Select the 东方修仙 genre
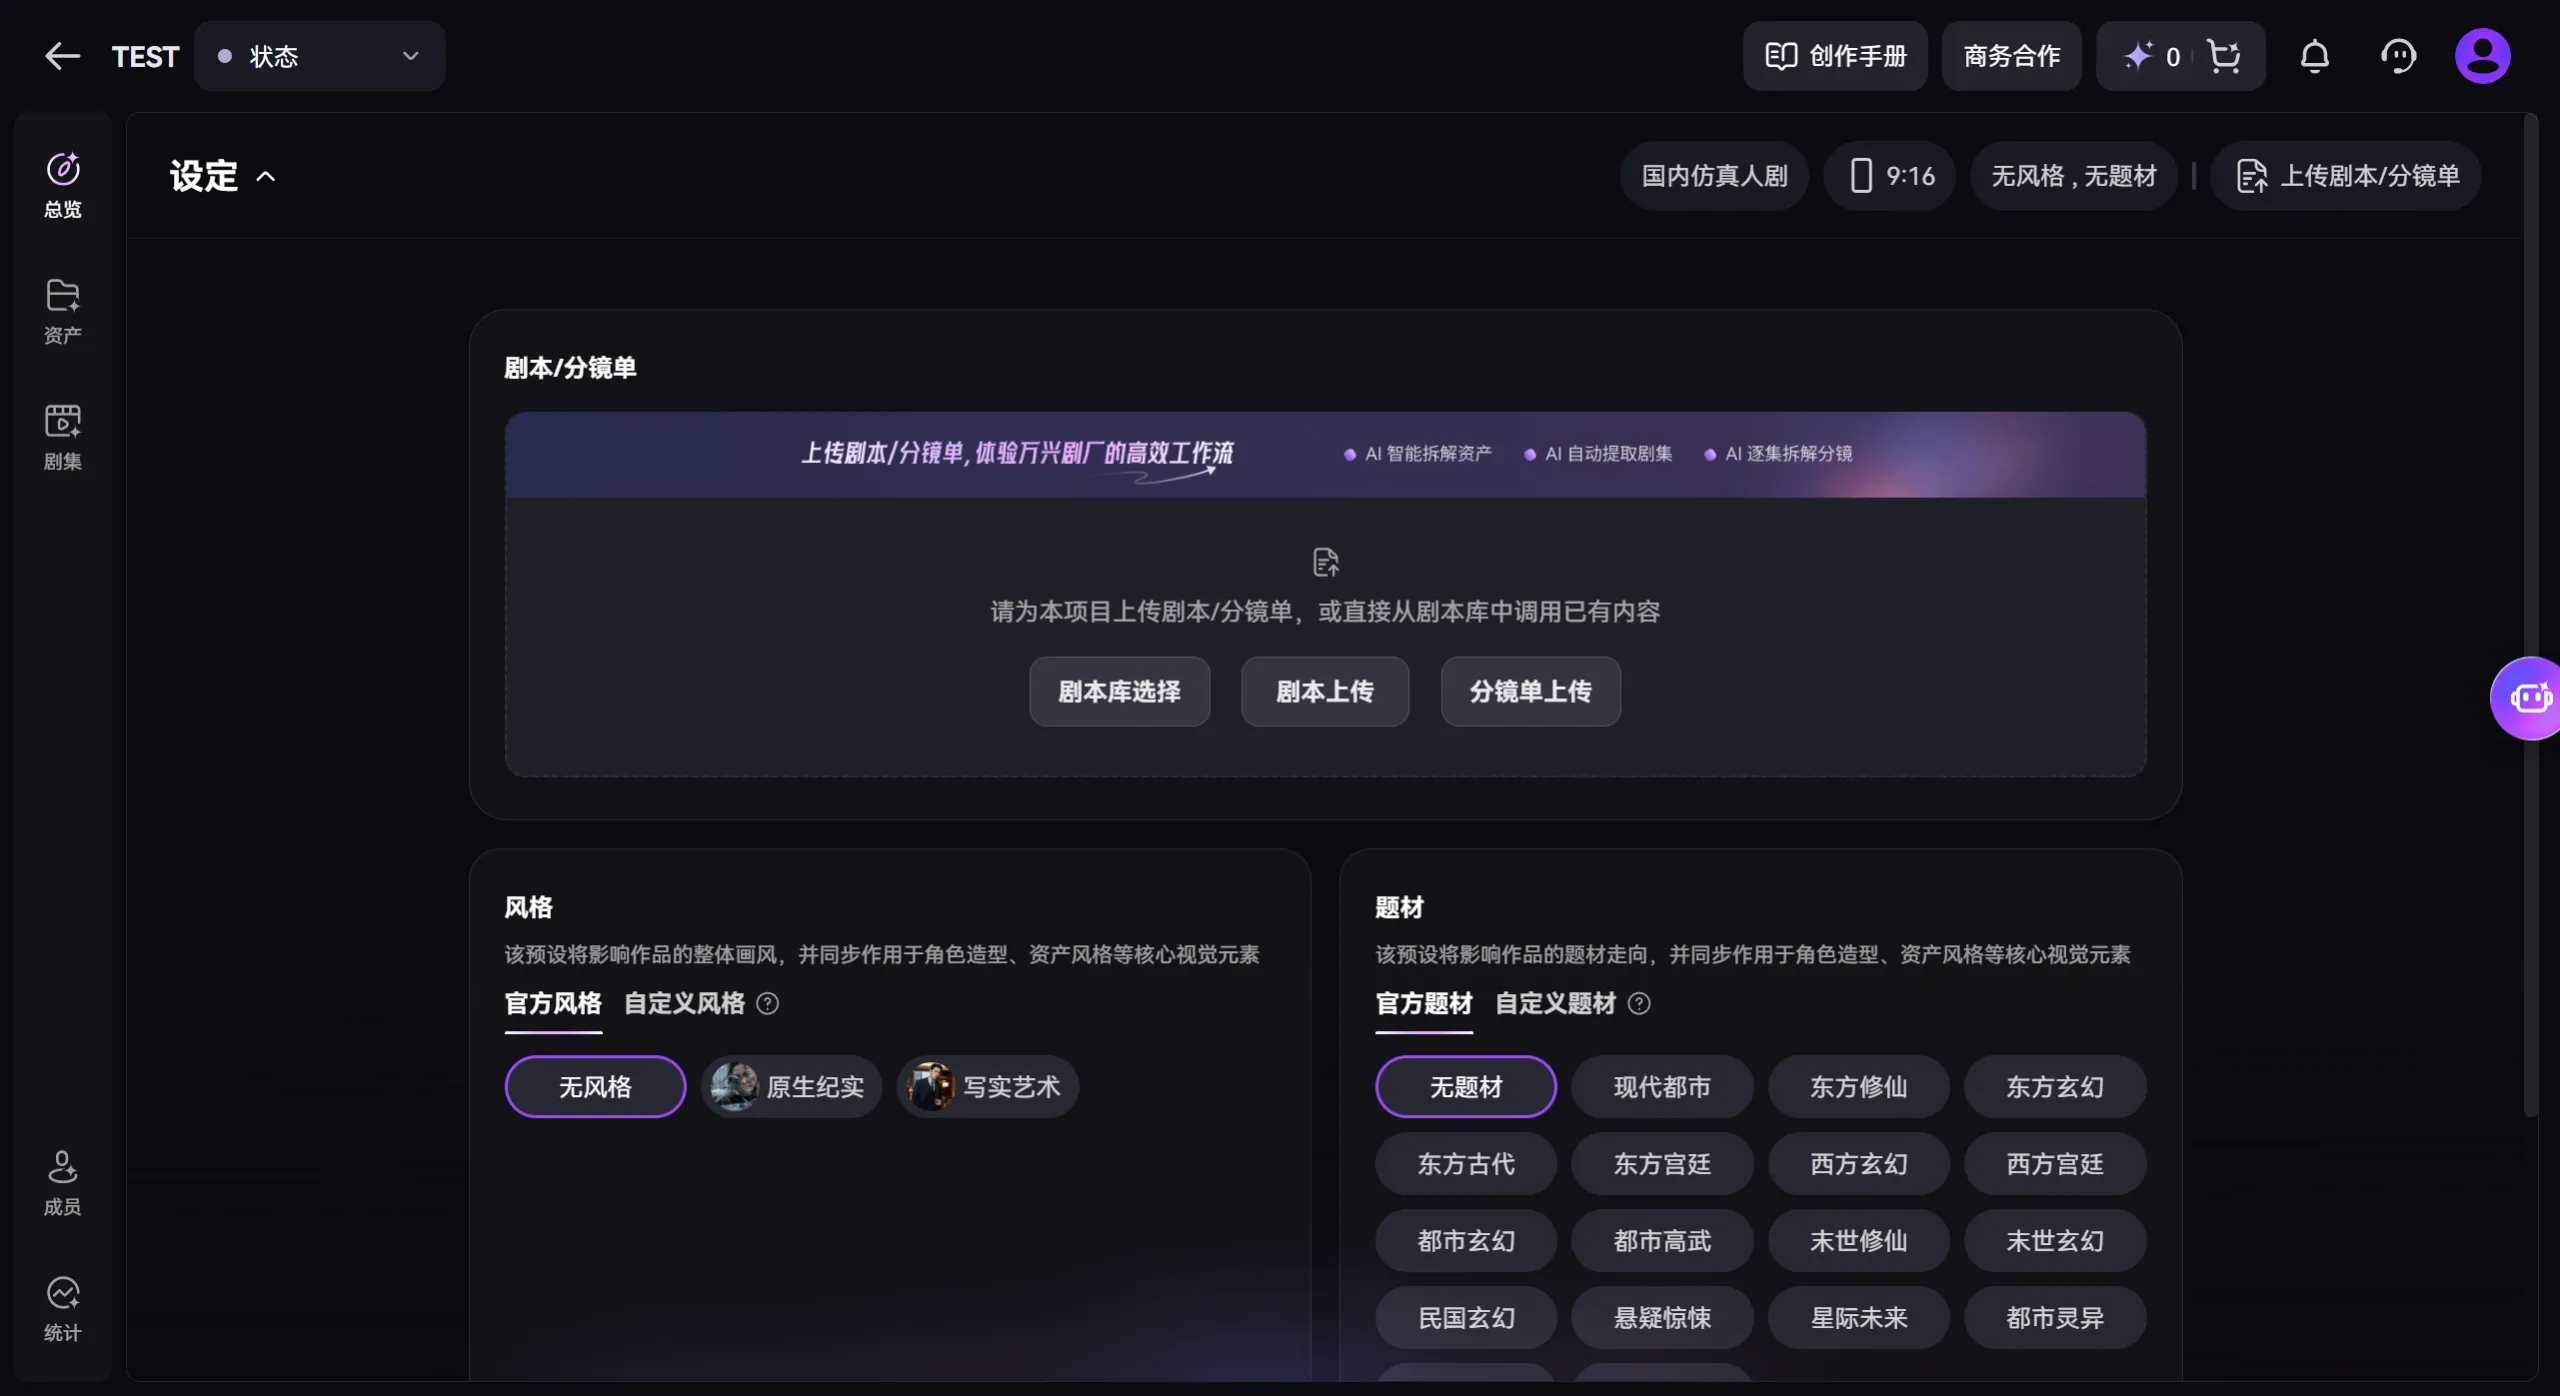The height and width of the screenshot is (1396, 2560). point(1859,1087)
